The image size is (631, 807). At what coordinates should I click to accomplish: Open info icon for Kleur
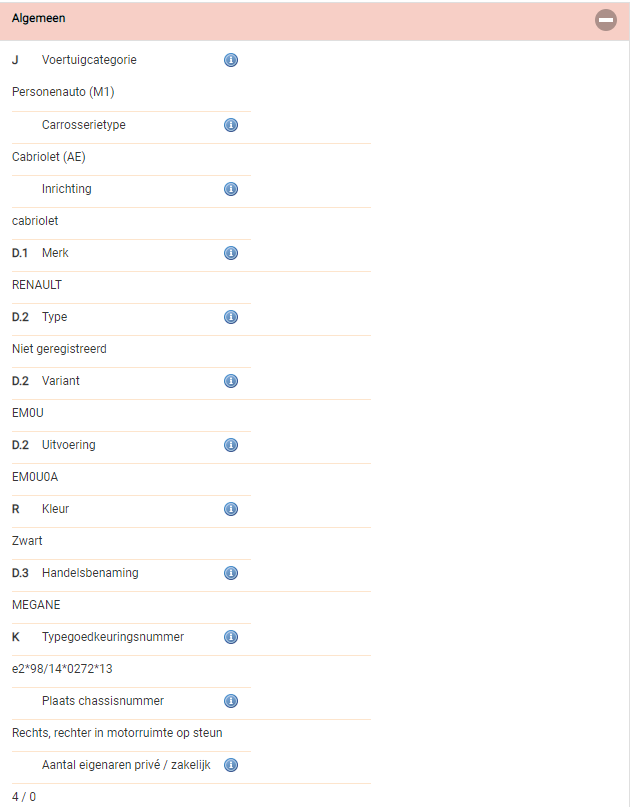[x=231, y=509]
